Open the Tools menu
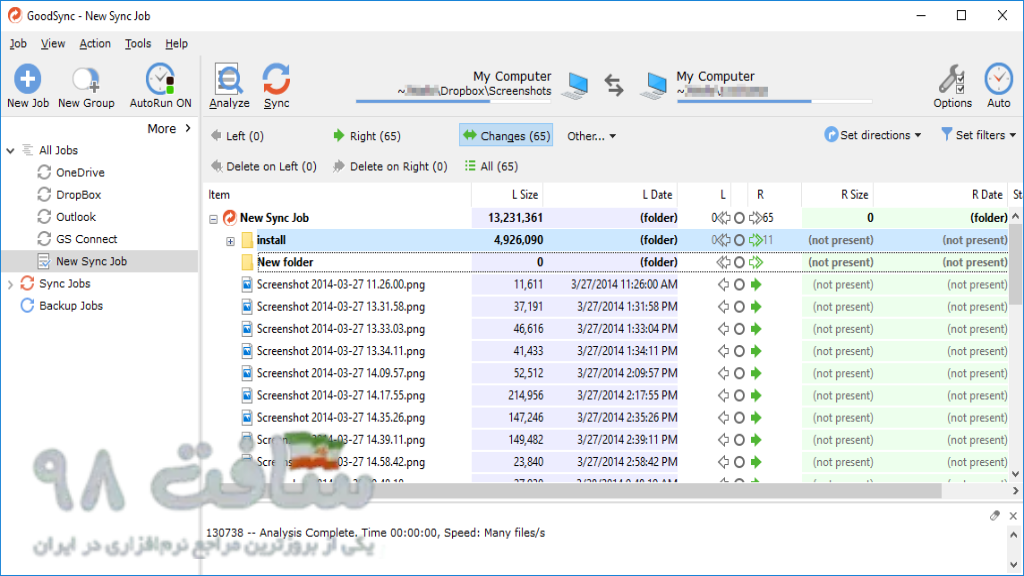Screen dimensions: 1024x576 click(138, 44)
